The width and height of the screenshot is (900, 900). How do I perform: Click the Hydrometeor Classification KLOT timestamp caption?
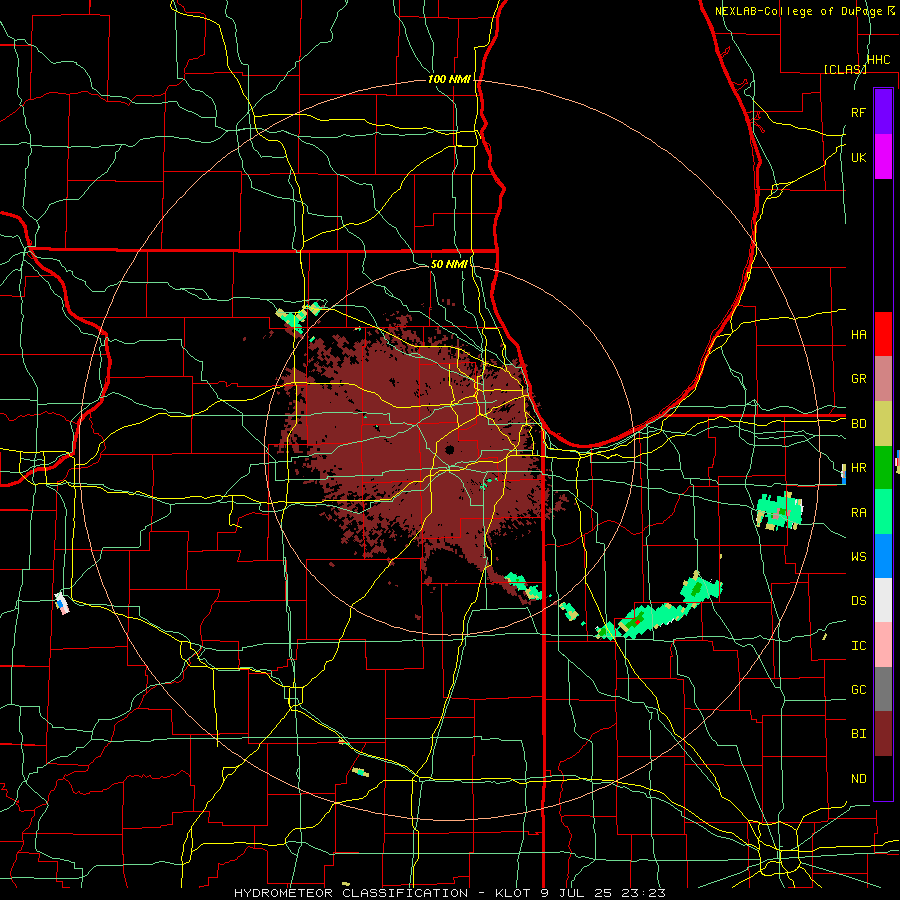tap(449, 893)
